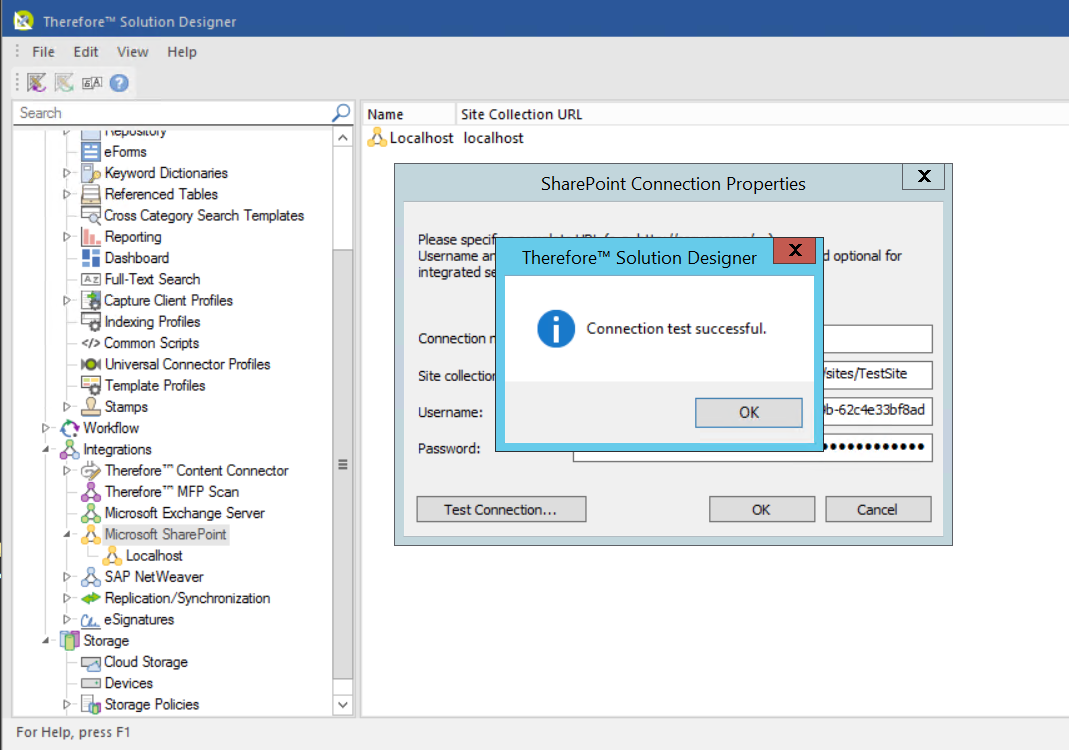The image size is (1069, 750).
Task: Select the Integrations icon
Action: 70,449
